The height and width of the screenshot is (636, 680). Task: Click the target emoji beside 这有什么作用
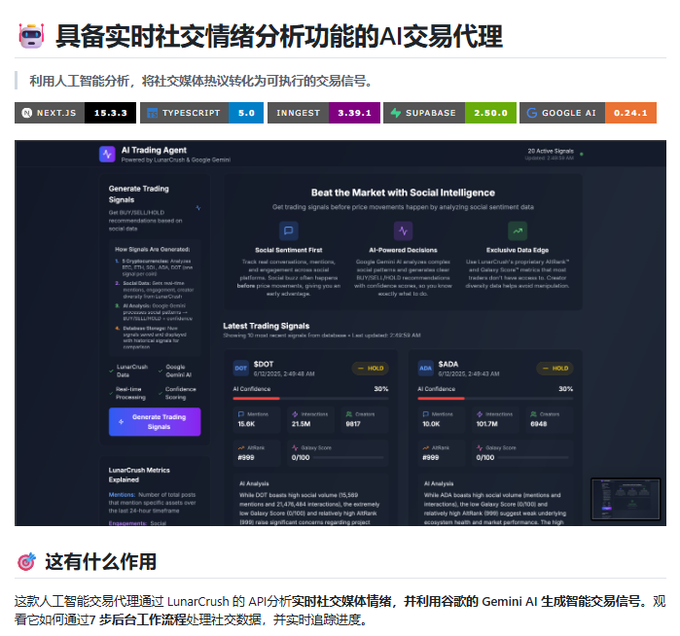point(27,562)
